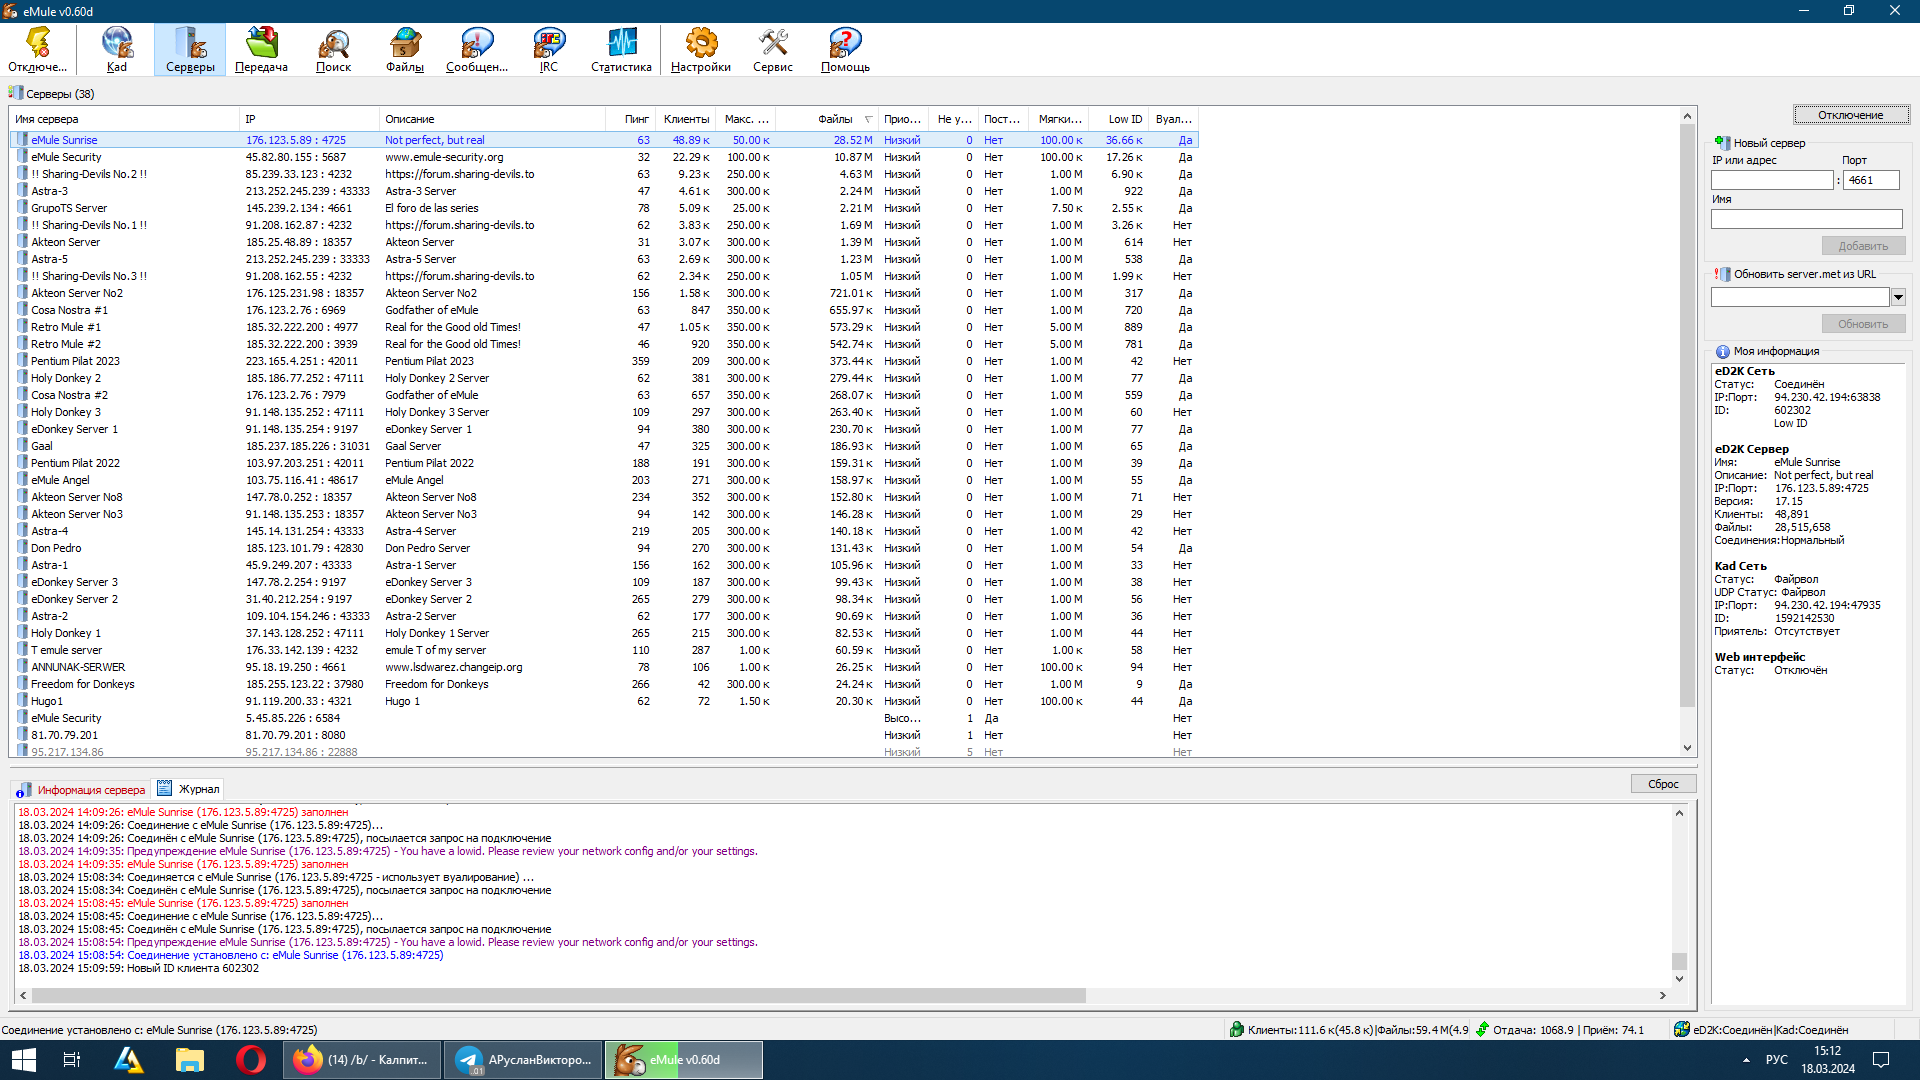
Task: Open File Explorer from the taskbar
Action: [x=190, y=1060]
